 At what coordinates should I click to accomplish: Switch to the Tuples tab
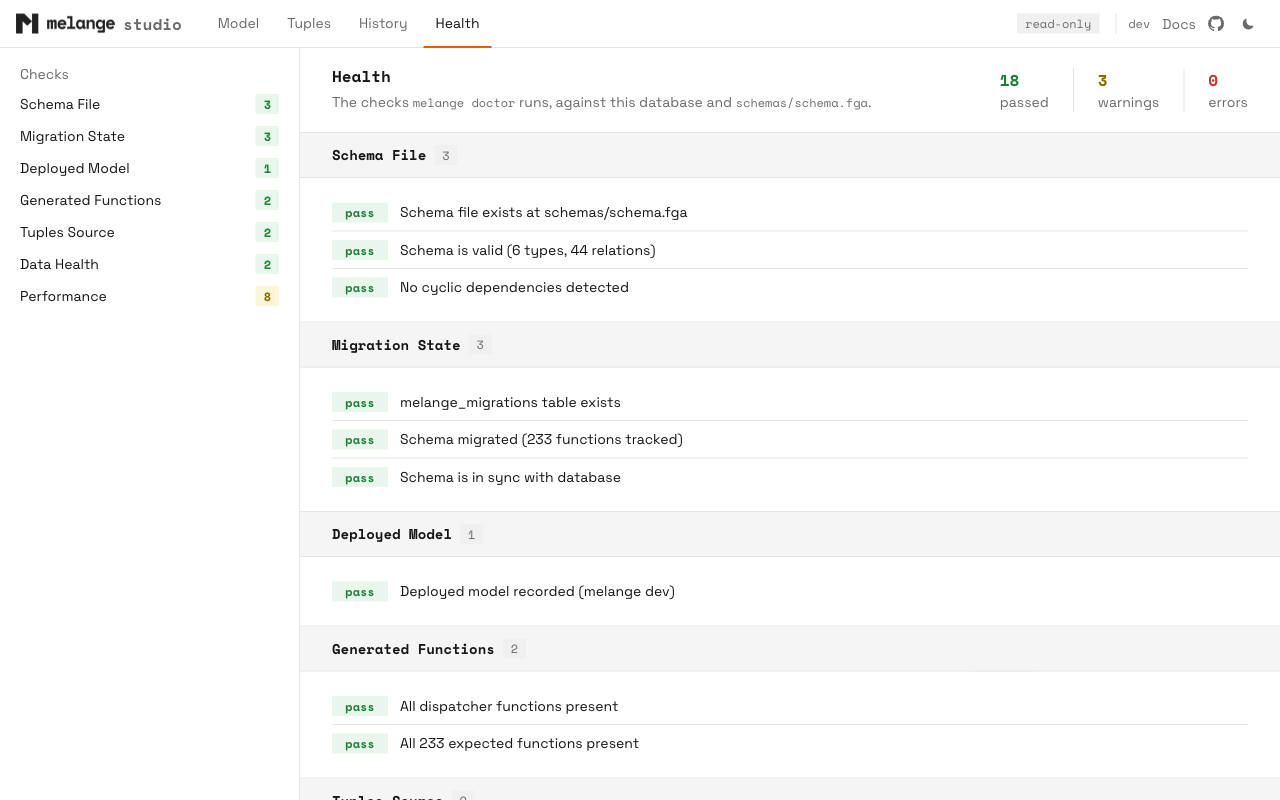pyautogui.click(x=309, y=24)
